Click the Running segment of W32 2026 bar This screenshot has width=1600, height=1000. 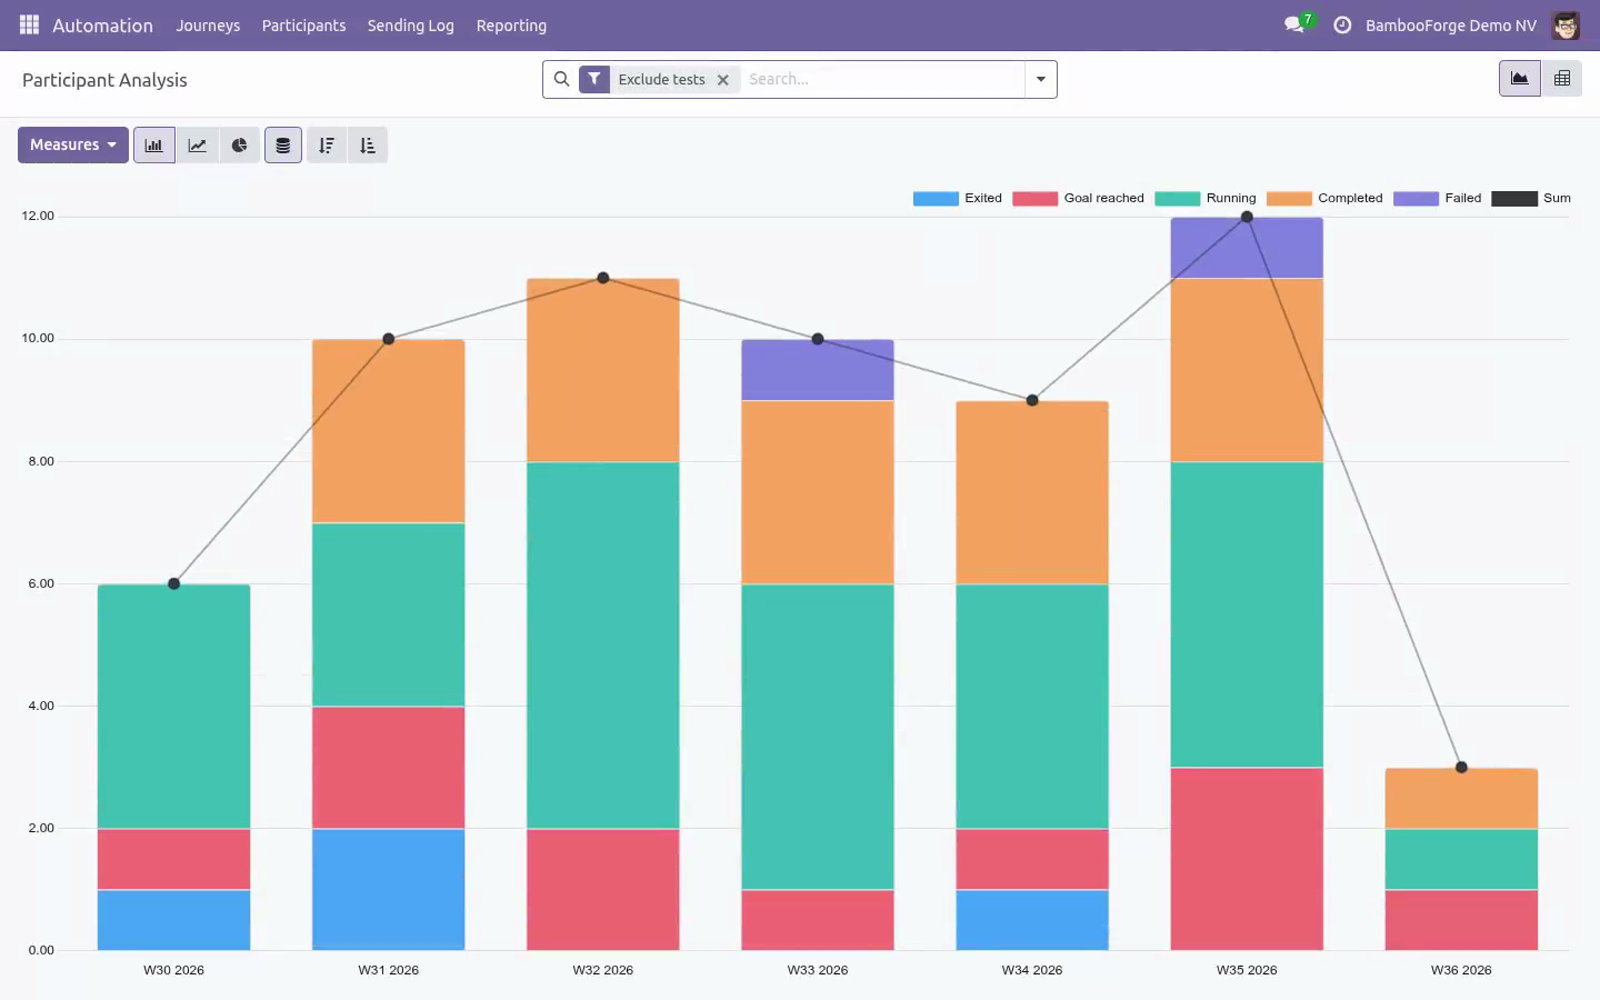(x=603, y=645)
